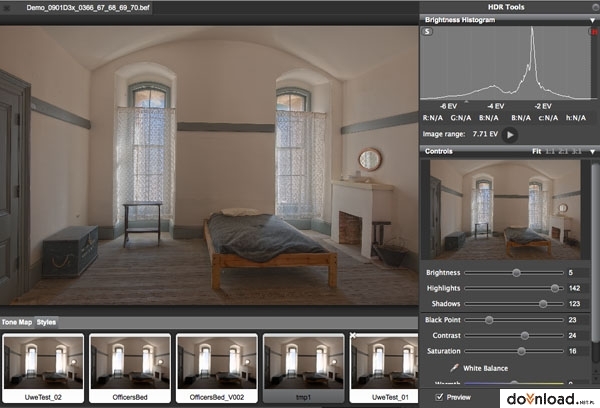
Task: Click the Highlights slider handle
Action: point(554,288)
